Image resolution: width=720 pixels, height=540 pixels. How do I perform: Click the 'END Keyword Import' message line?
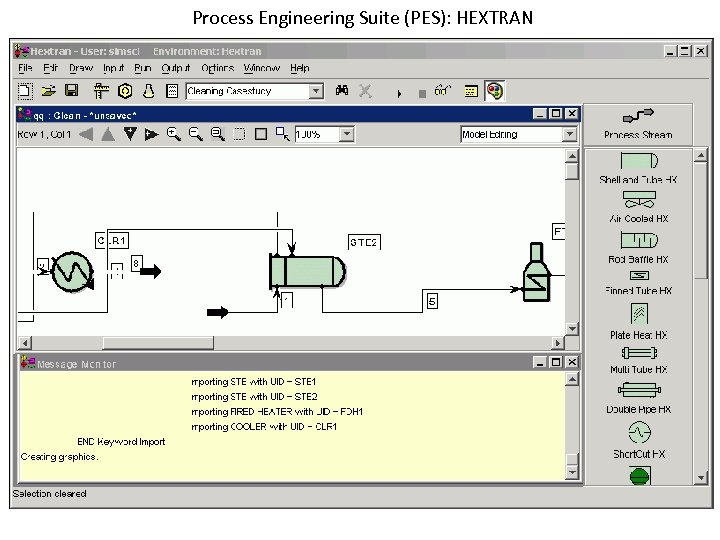point(121,442)
